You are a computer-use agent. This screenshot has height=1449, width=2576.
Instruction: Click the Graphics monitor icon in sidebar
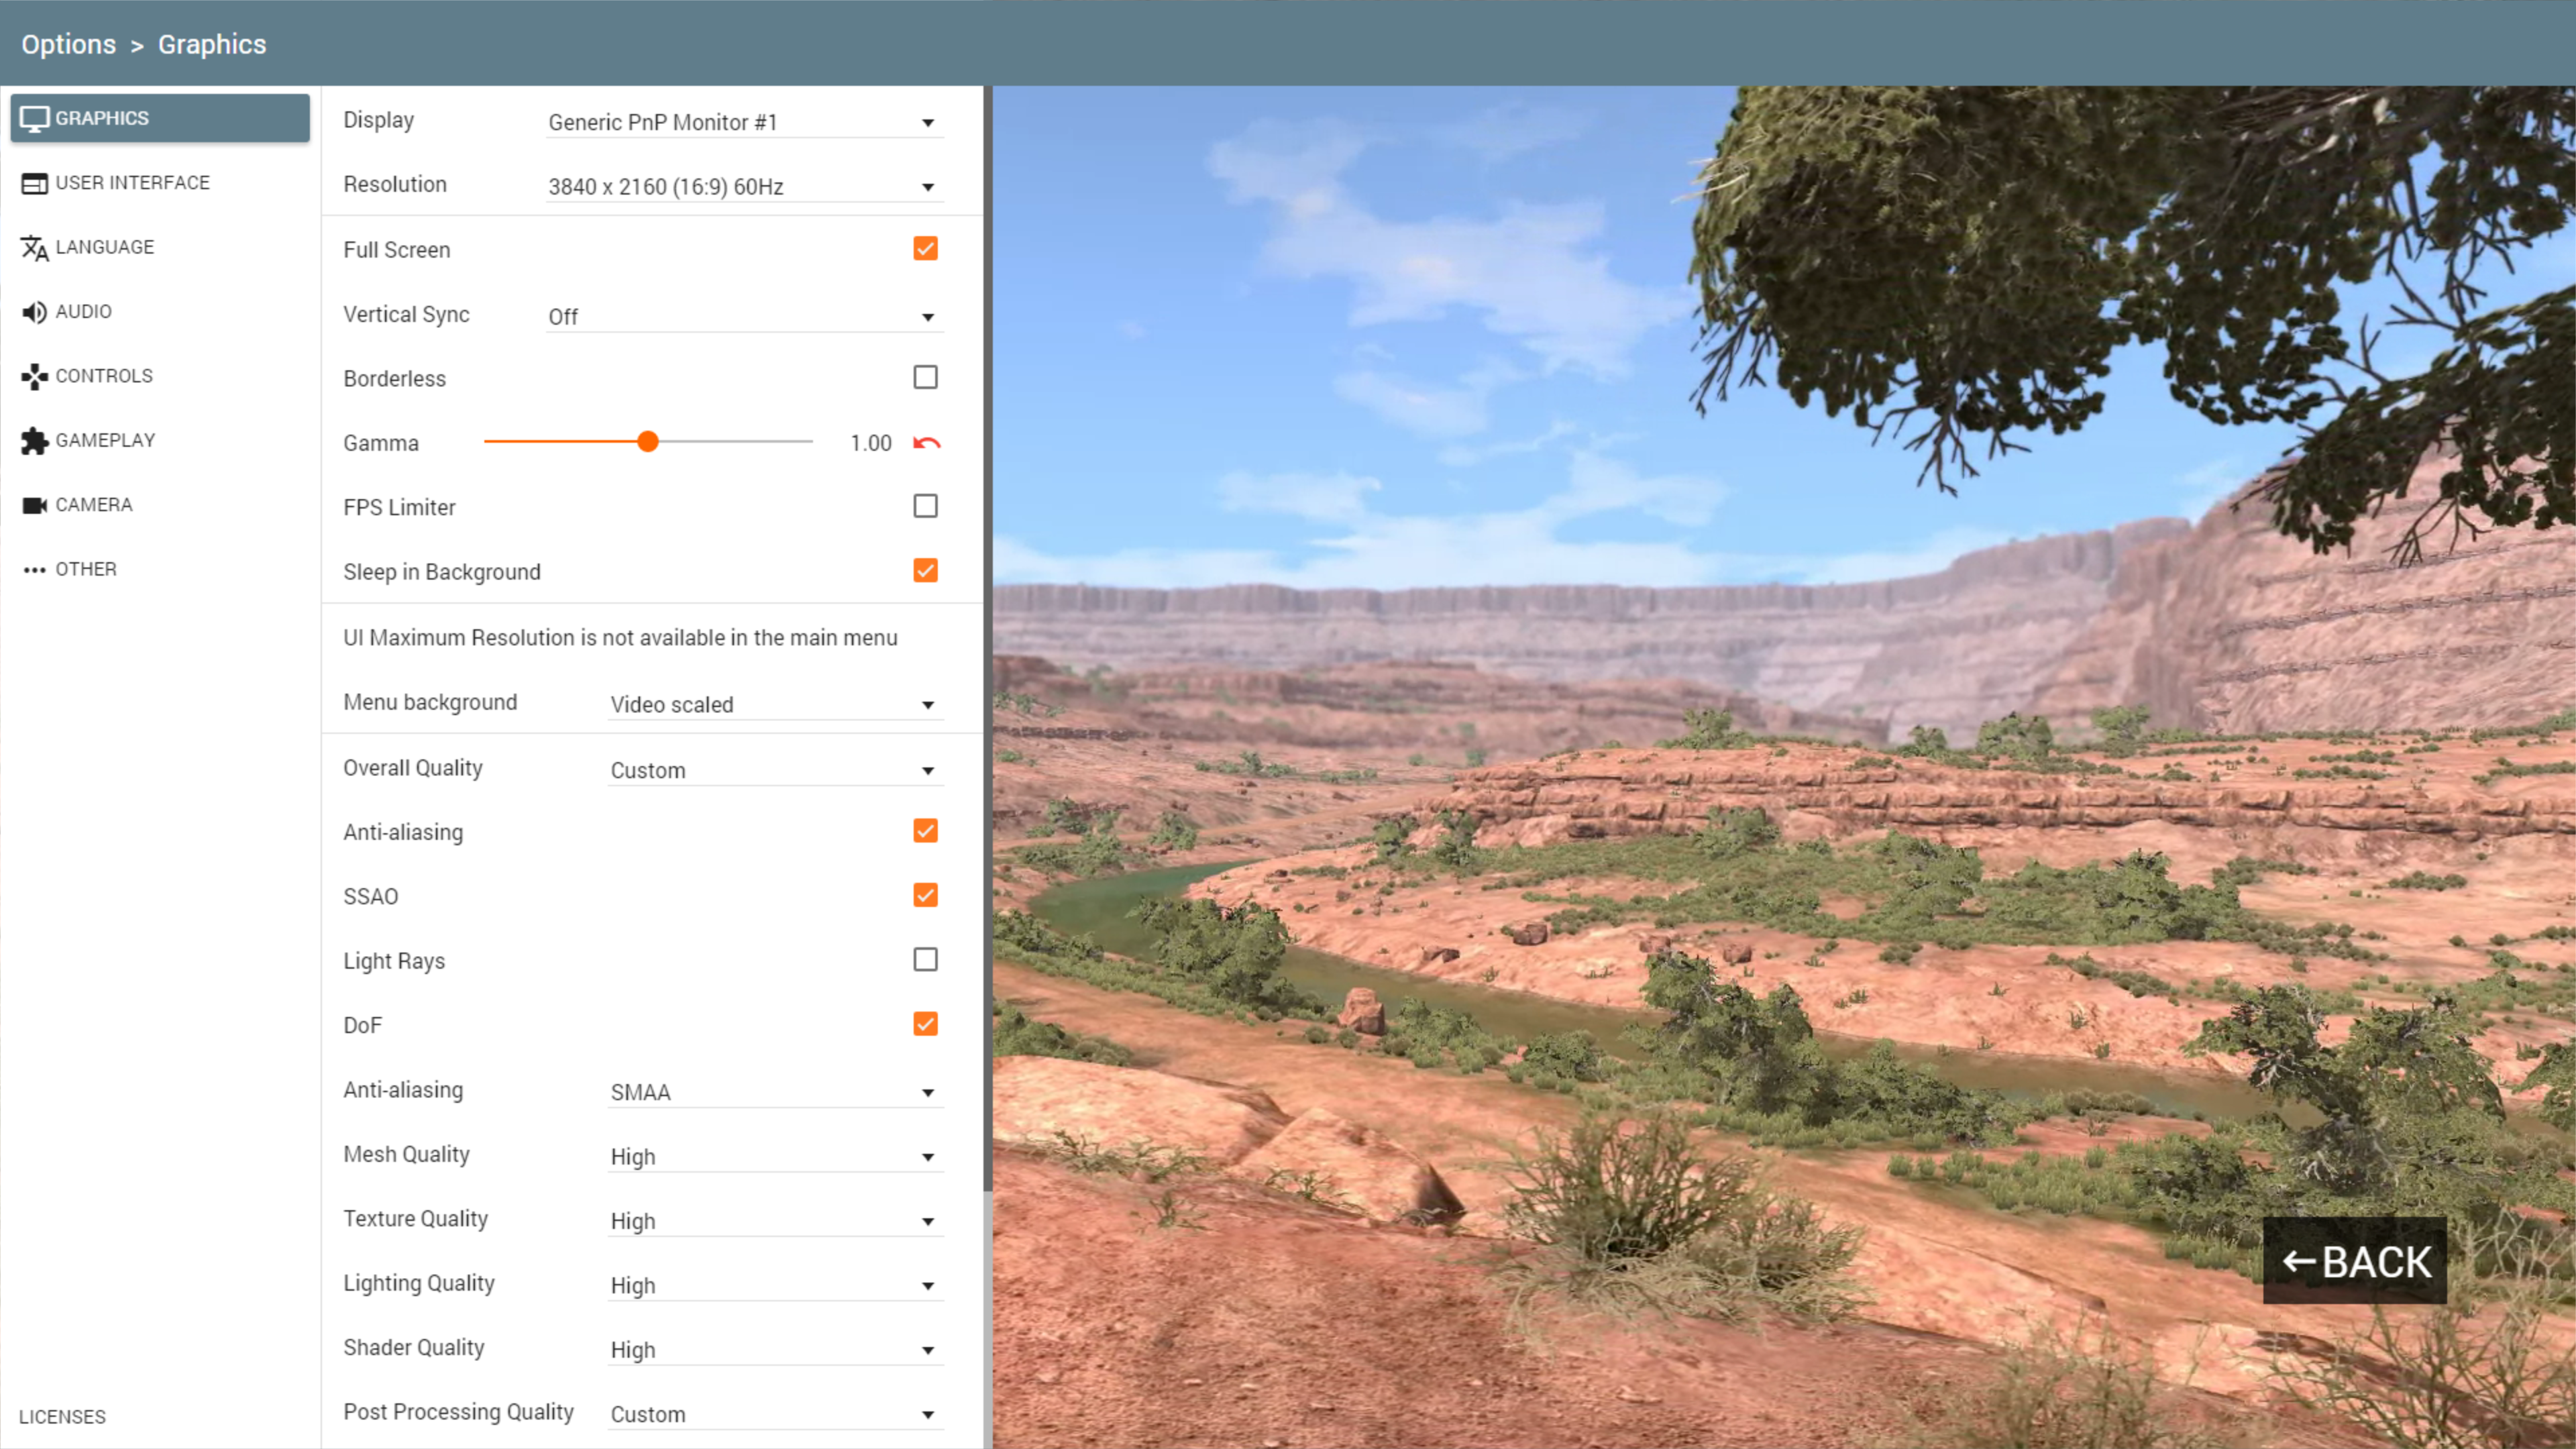[x=34, y=119]
